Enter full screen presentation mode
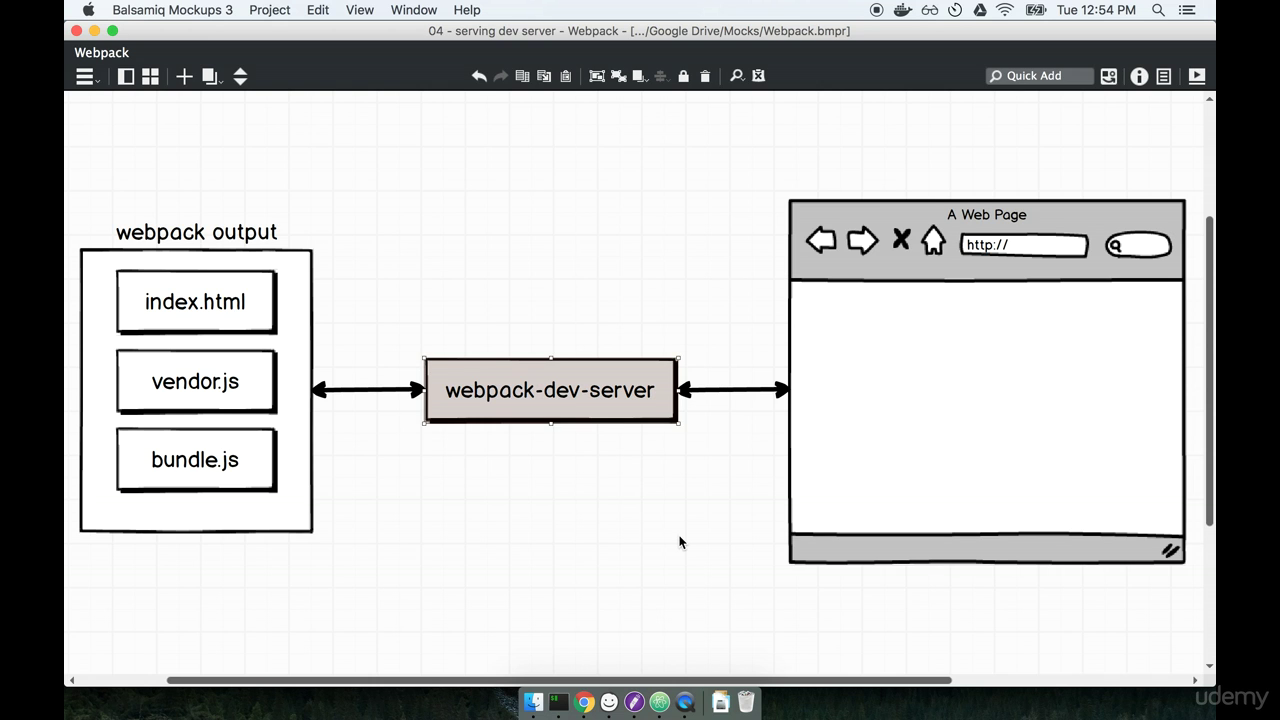This screenshot has width=1280, height=720. coord(1197,76)
